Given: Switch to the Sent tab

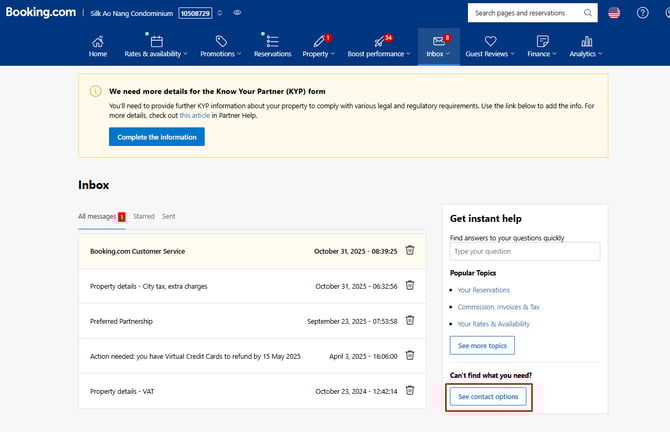Looking at the screenshot, I should [x=169, y=216].
